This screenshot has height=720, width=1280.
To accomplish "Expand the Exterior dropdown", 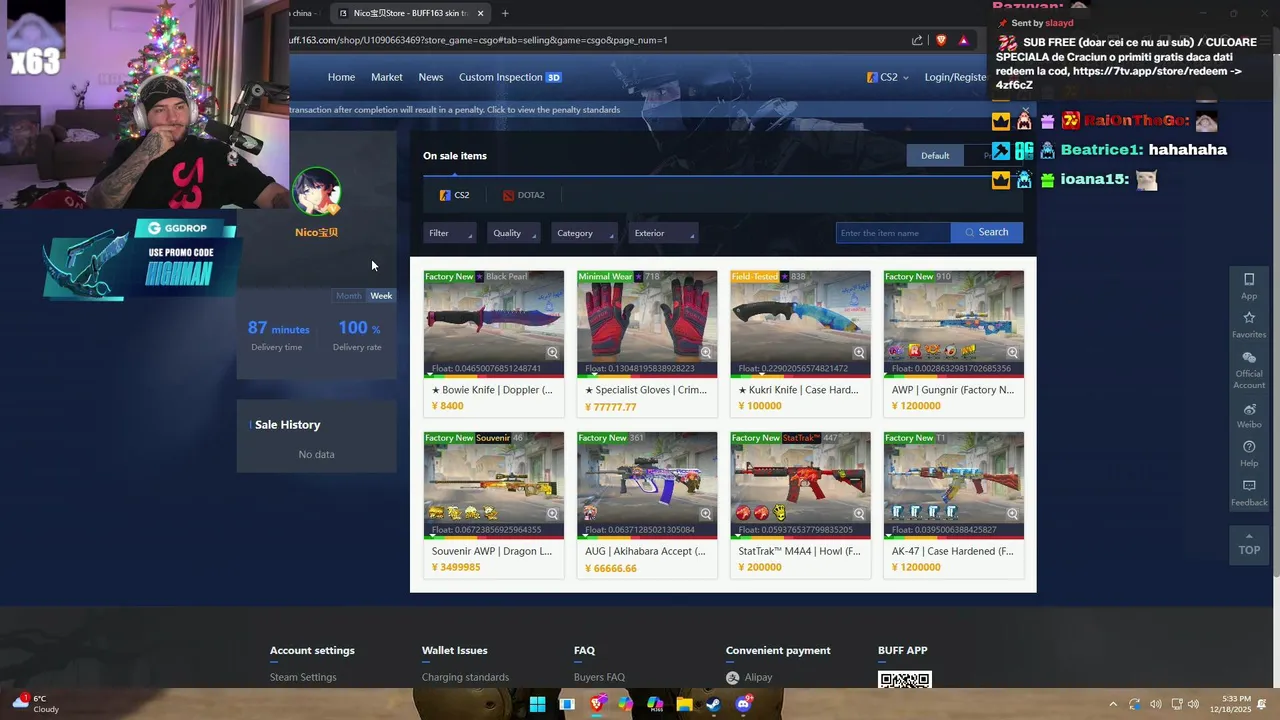I will pyautogui.click(x=663, y=233).
